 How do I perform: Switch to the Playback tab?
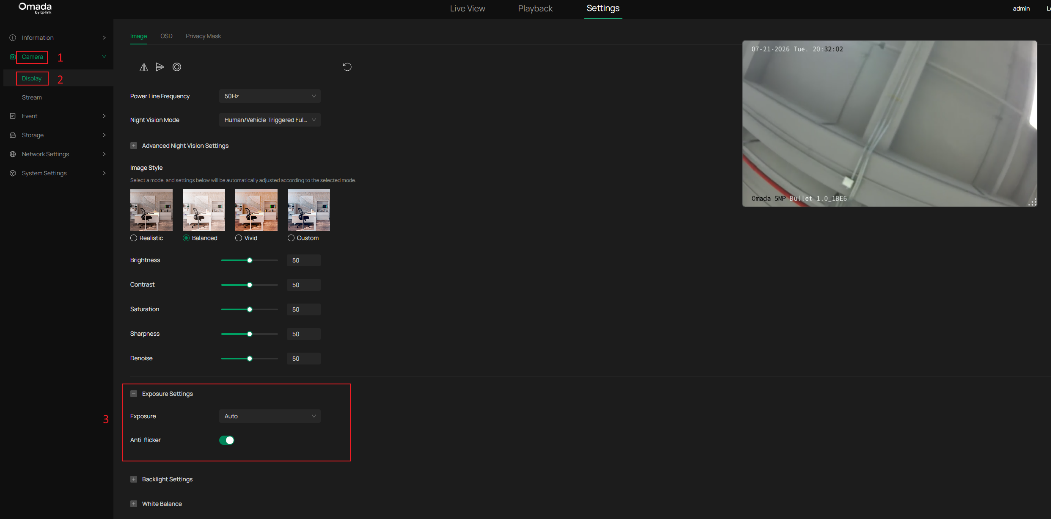tap(536, 9)
